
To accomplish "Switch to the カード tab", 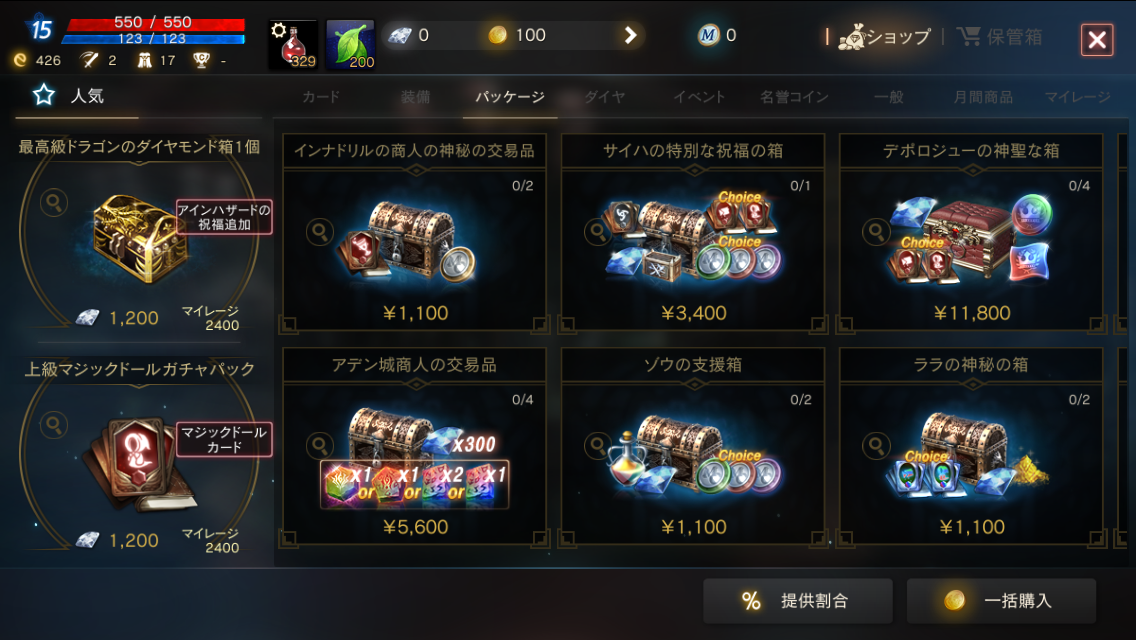I will click(x=320, y=96).
